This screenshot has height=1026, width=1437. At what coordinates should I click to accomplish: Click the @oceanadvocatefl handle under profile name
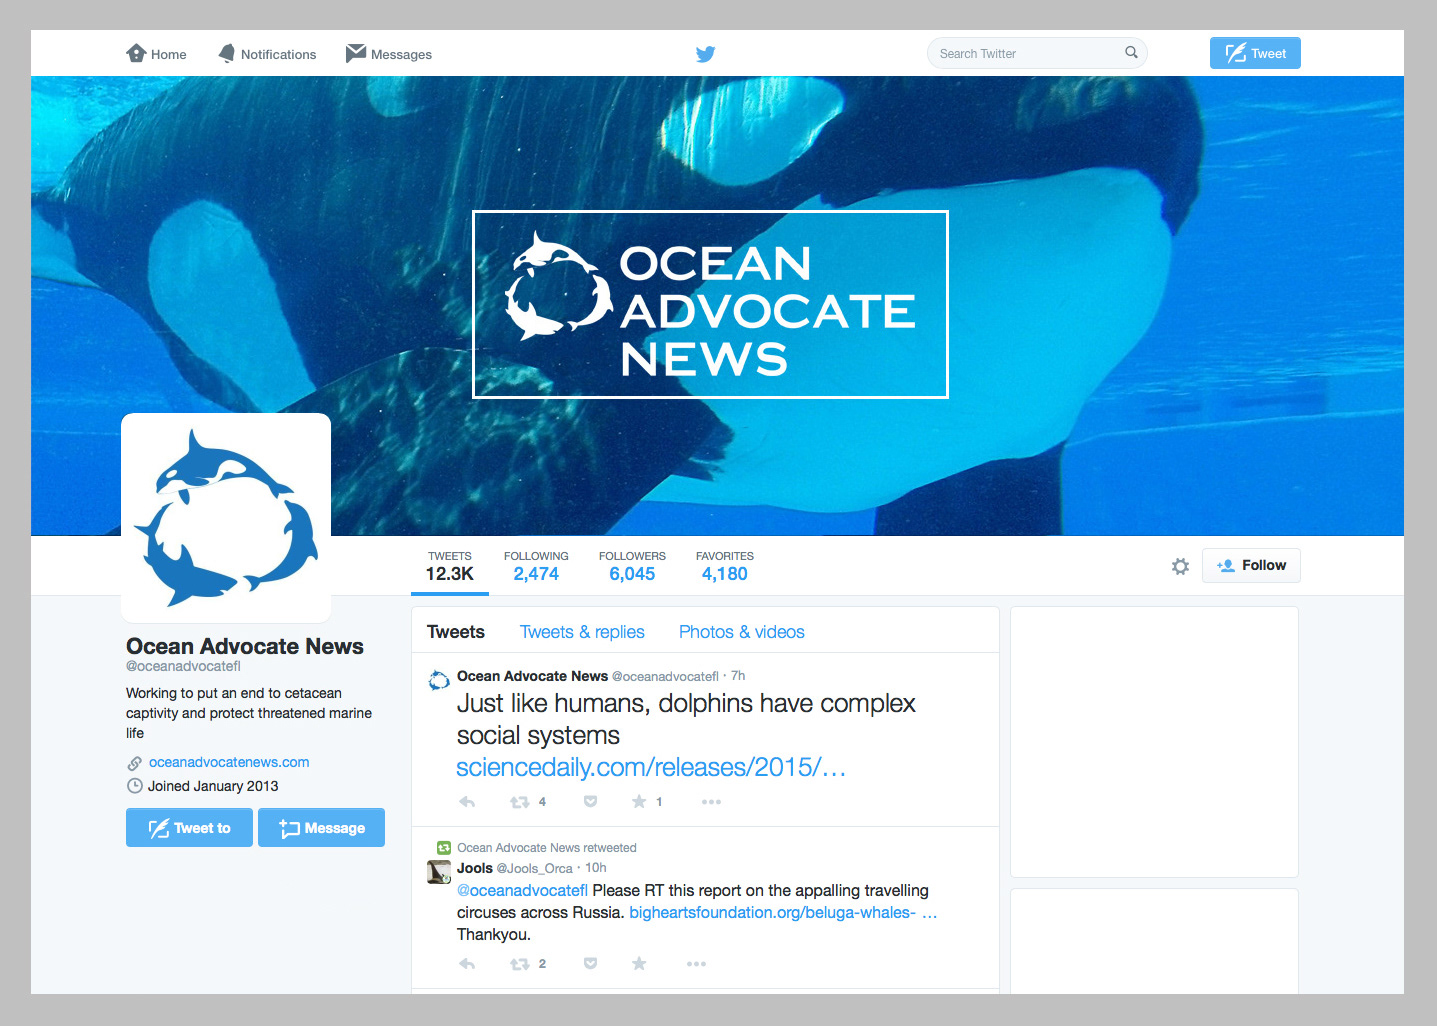(x=183, y=666)
